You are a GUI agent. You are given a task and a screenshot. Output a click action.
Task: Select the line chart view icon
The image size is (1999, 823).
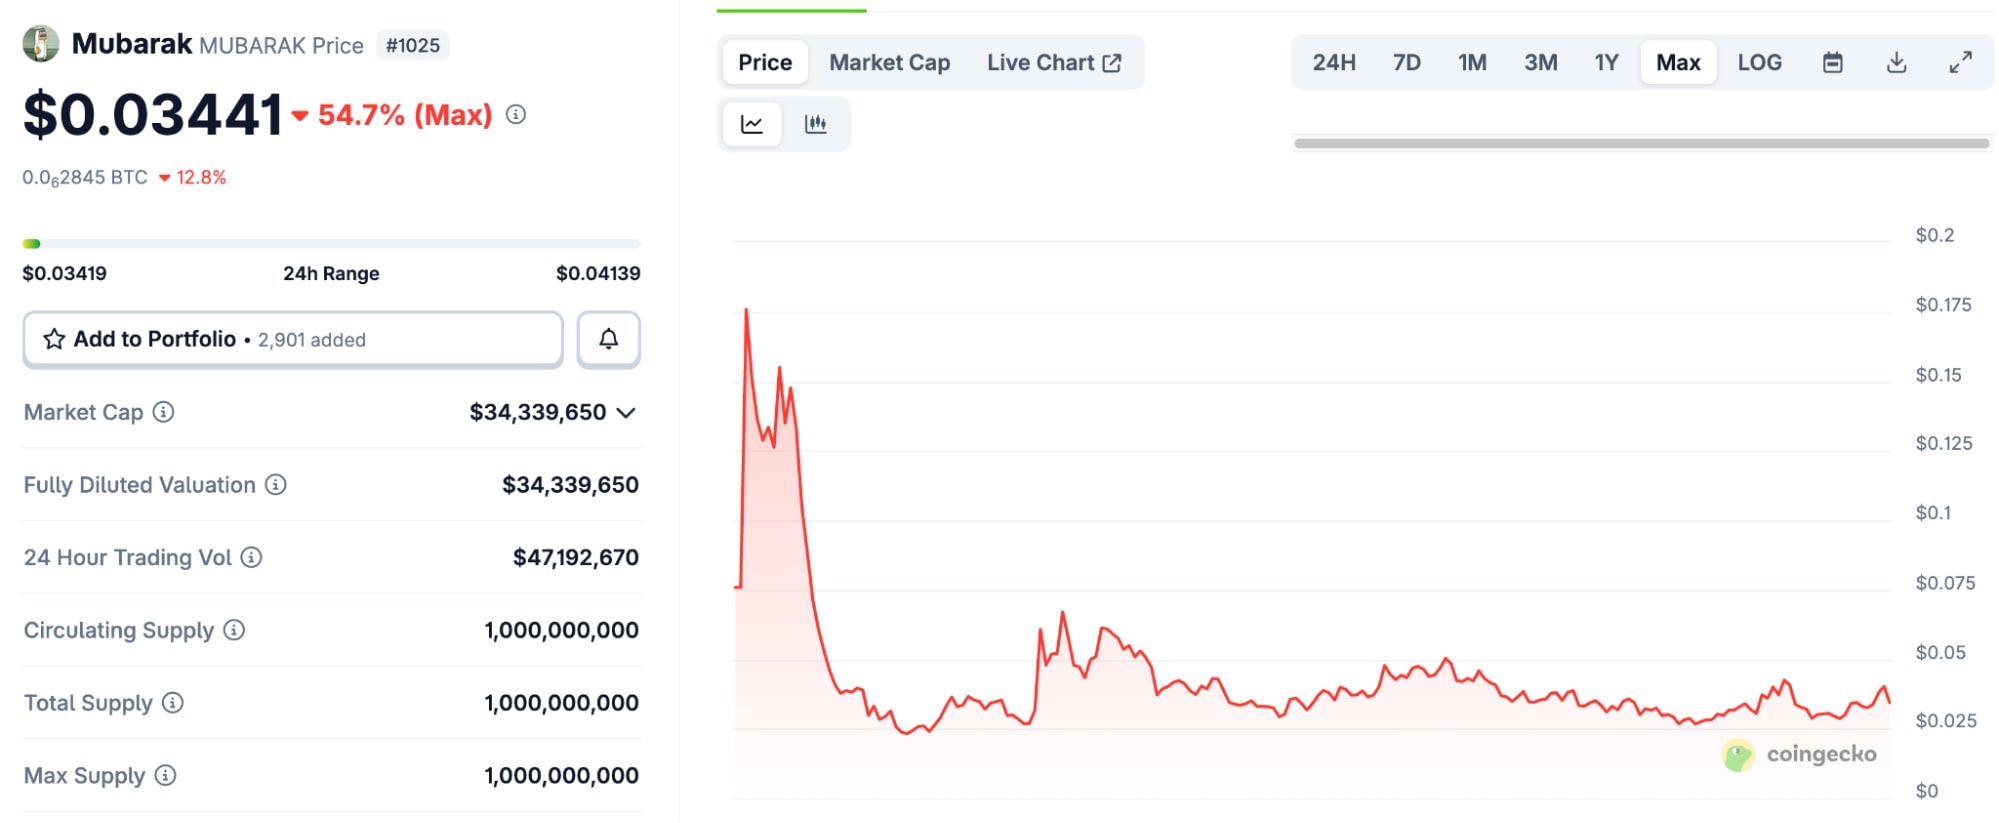pos(752,124)
